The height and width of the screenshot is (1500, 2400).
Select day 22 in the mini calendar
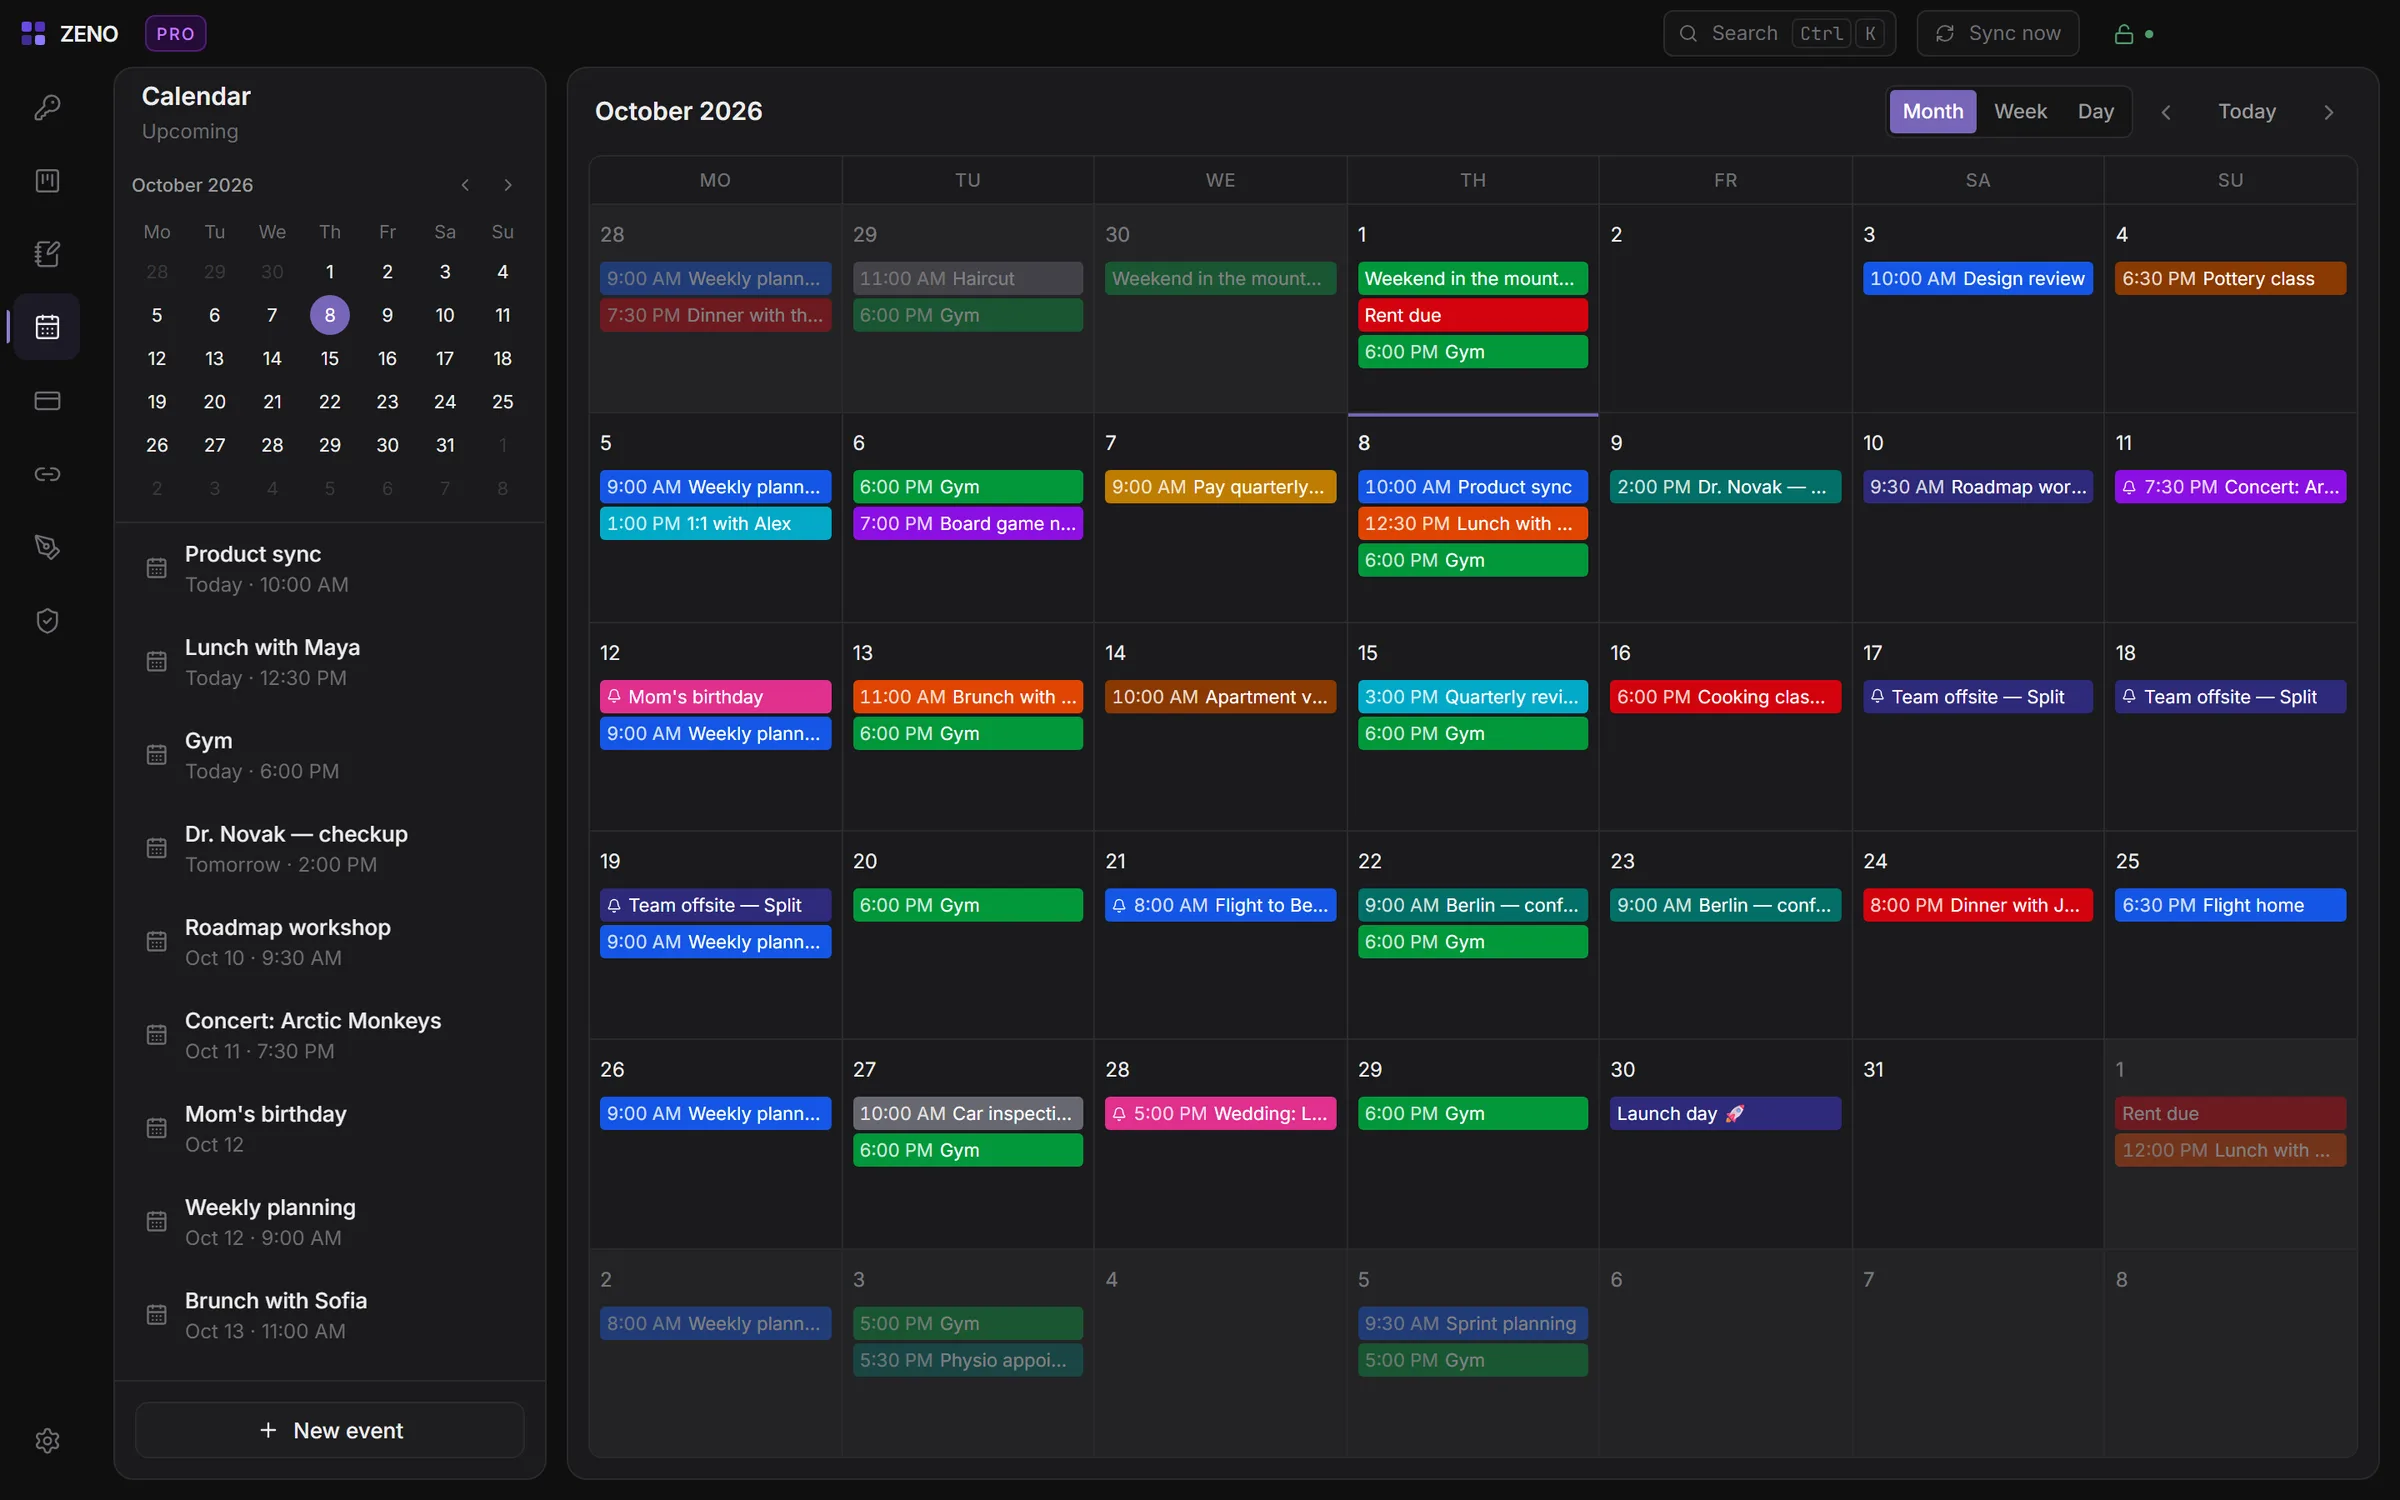pyautogui.click(x=330, y=402)
